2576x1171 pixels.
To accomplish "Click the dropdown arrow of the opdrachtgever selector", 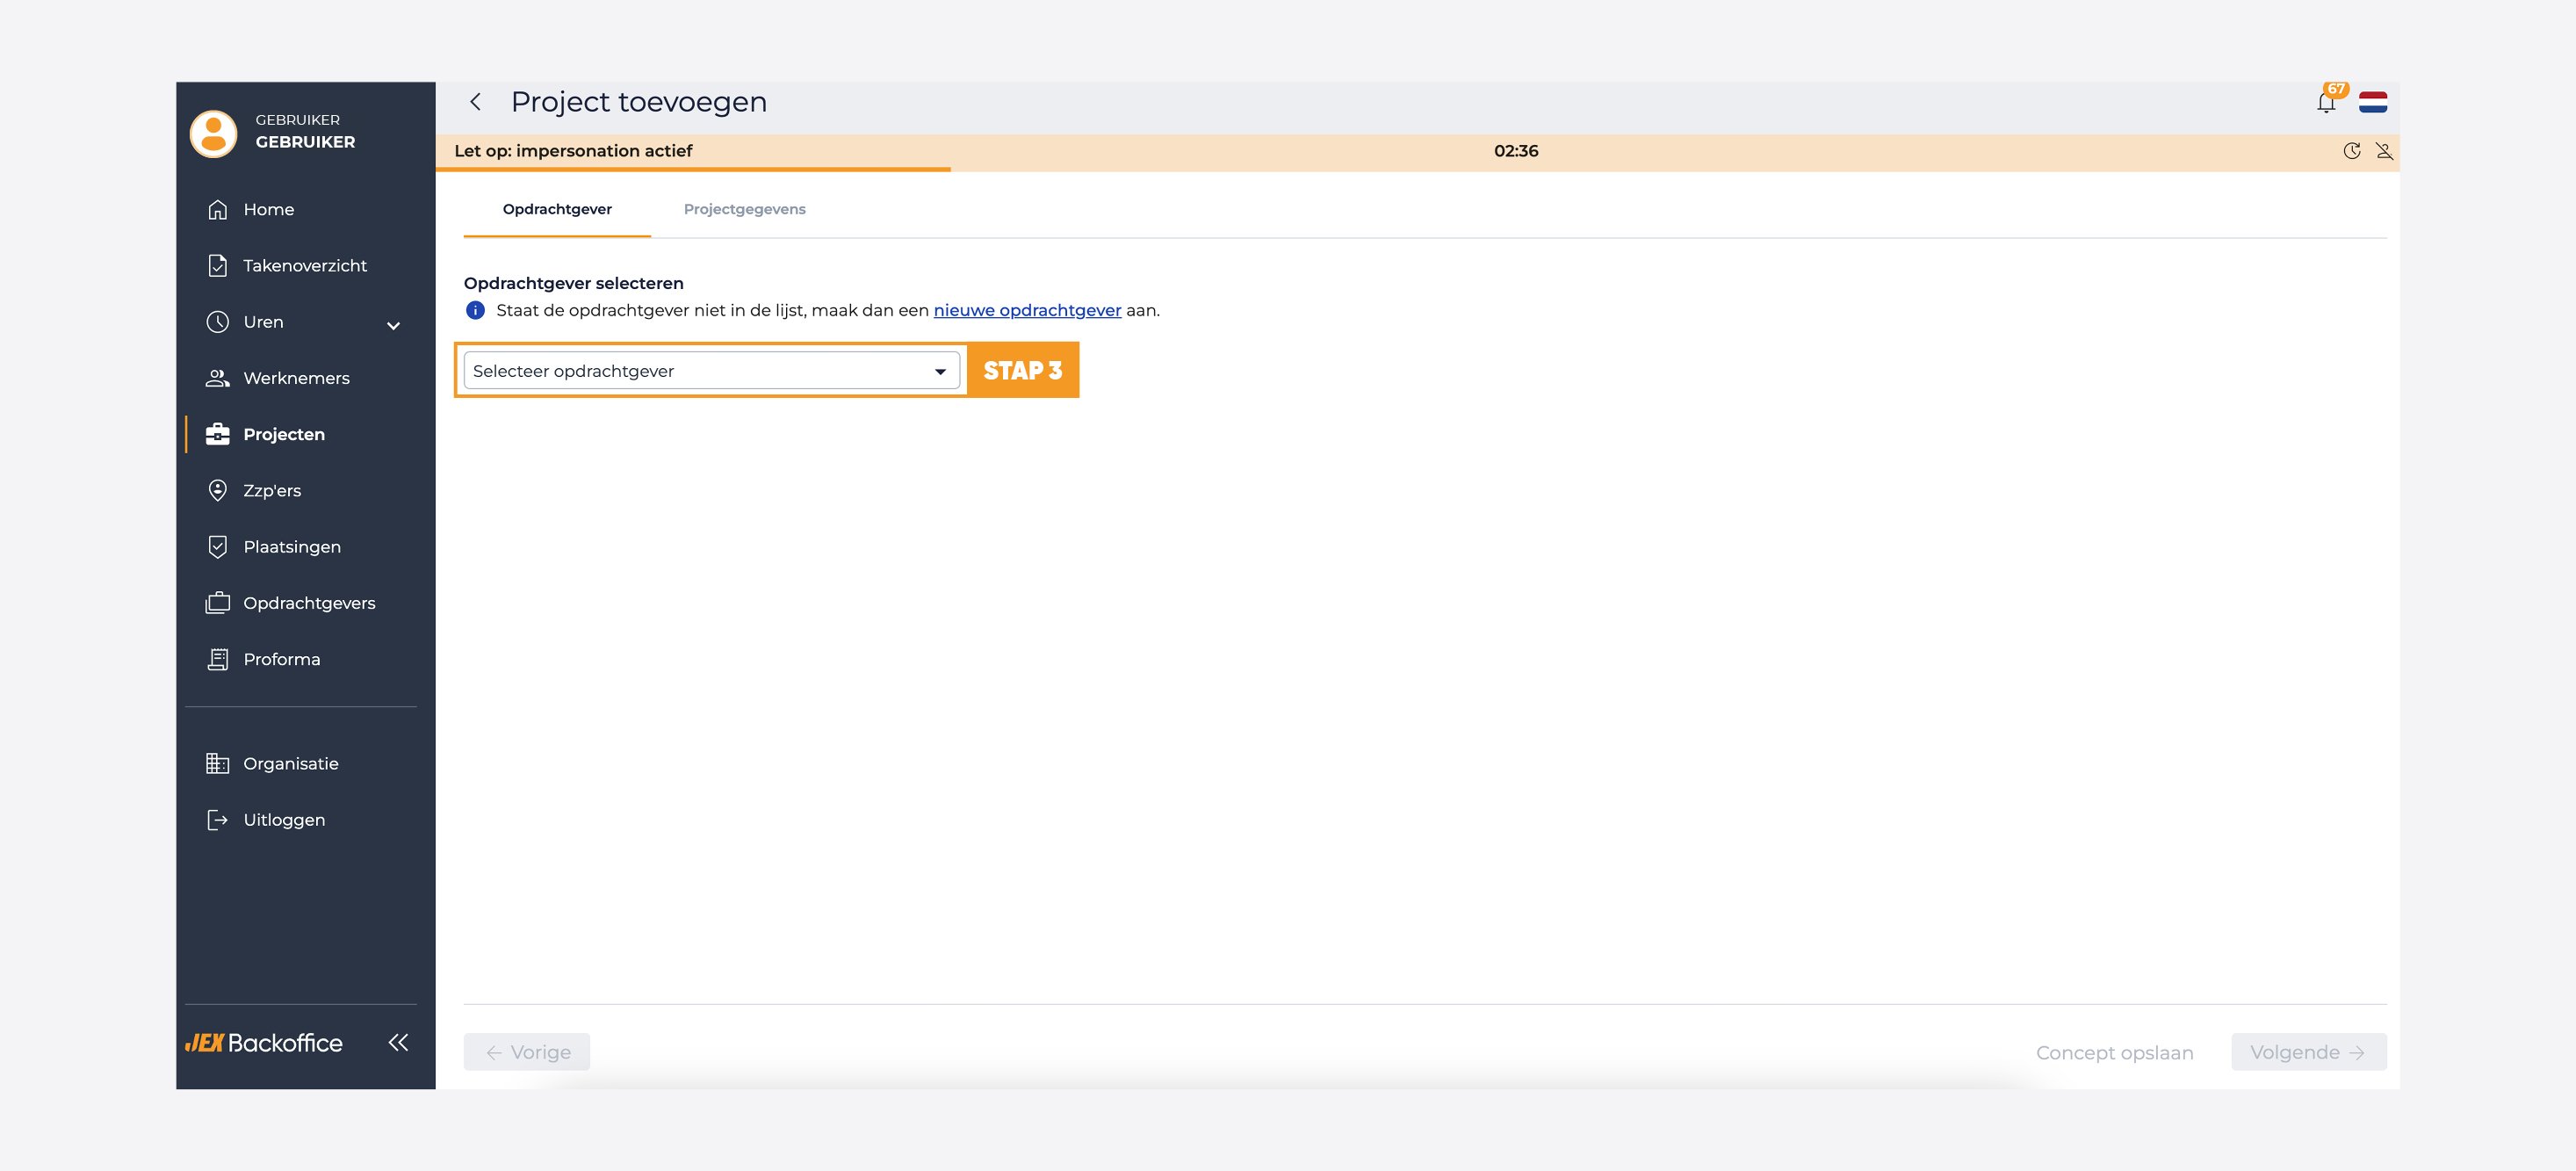I will coord(940,372).
